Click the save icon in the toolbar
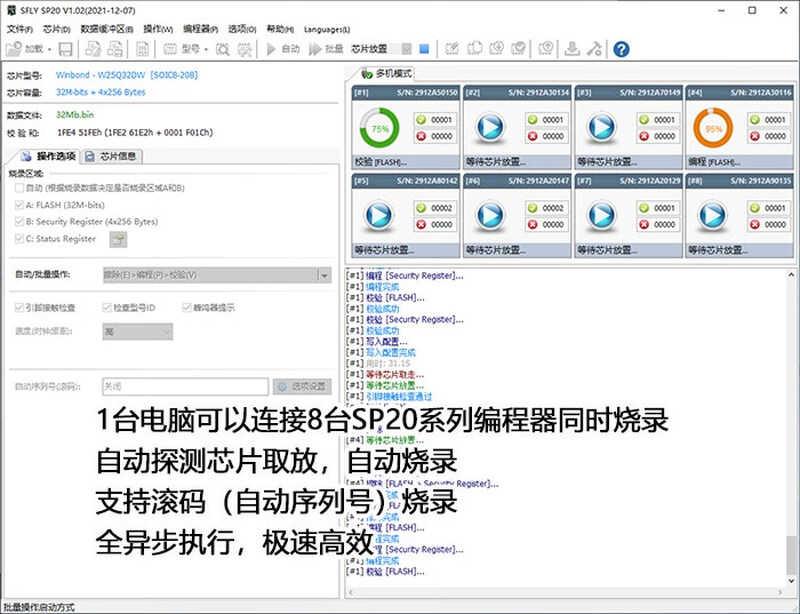The image size is (800, 614). 66,49
